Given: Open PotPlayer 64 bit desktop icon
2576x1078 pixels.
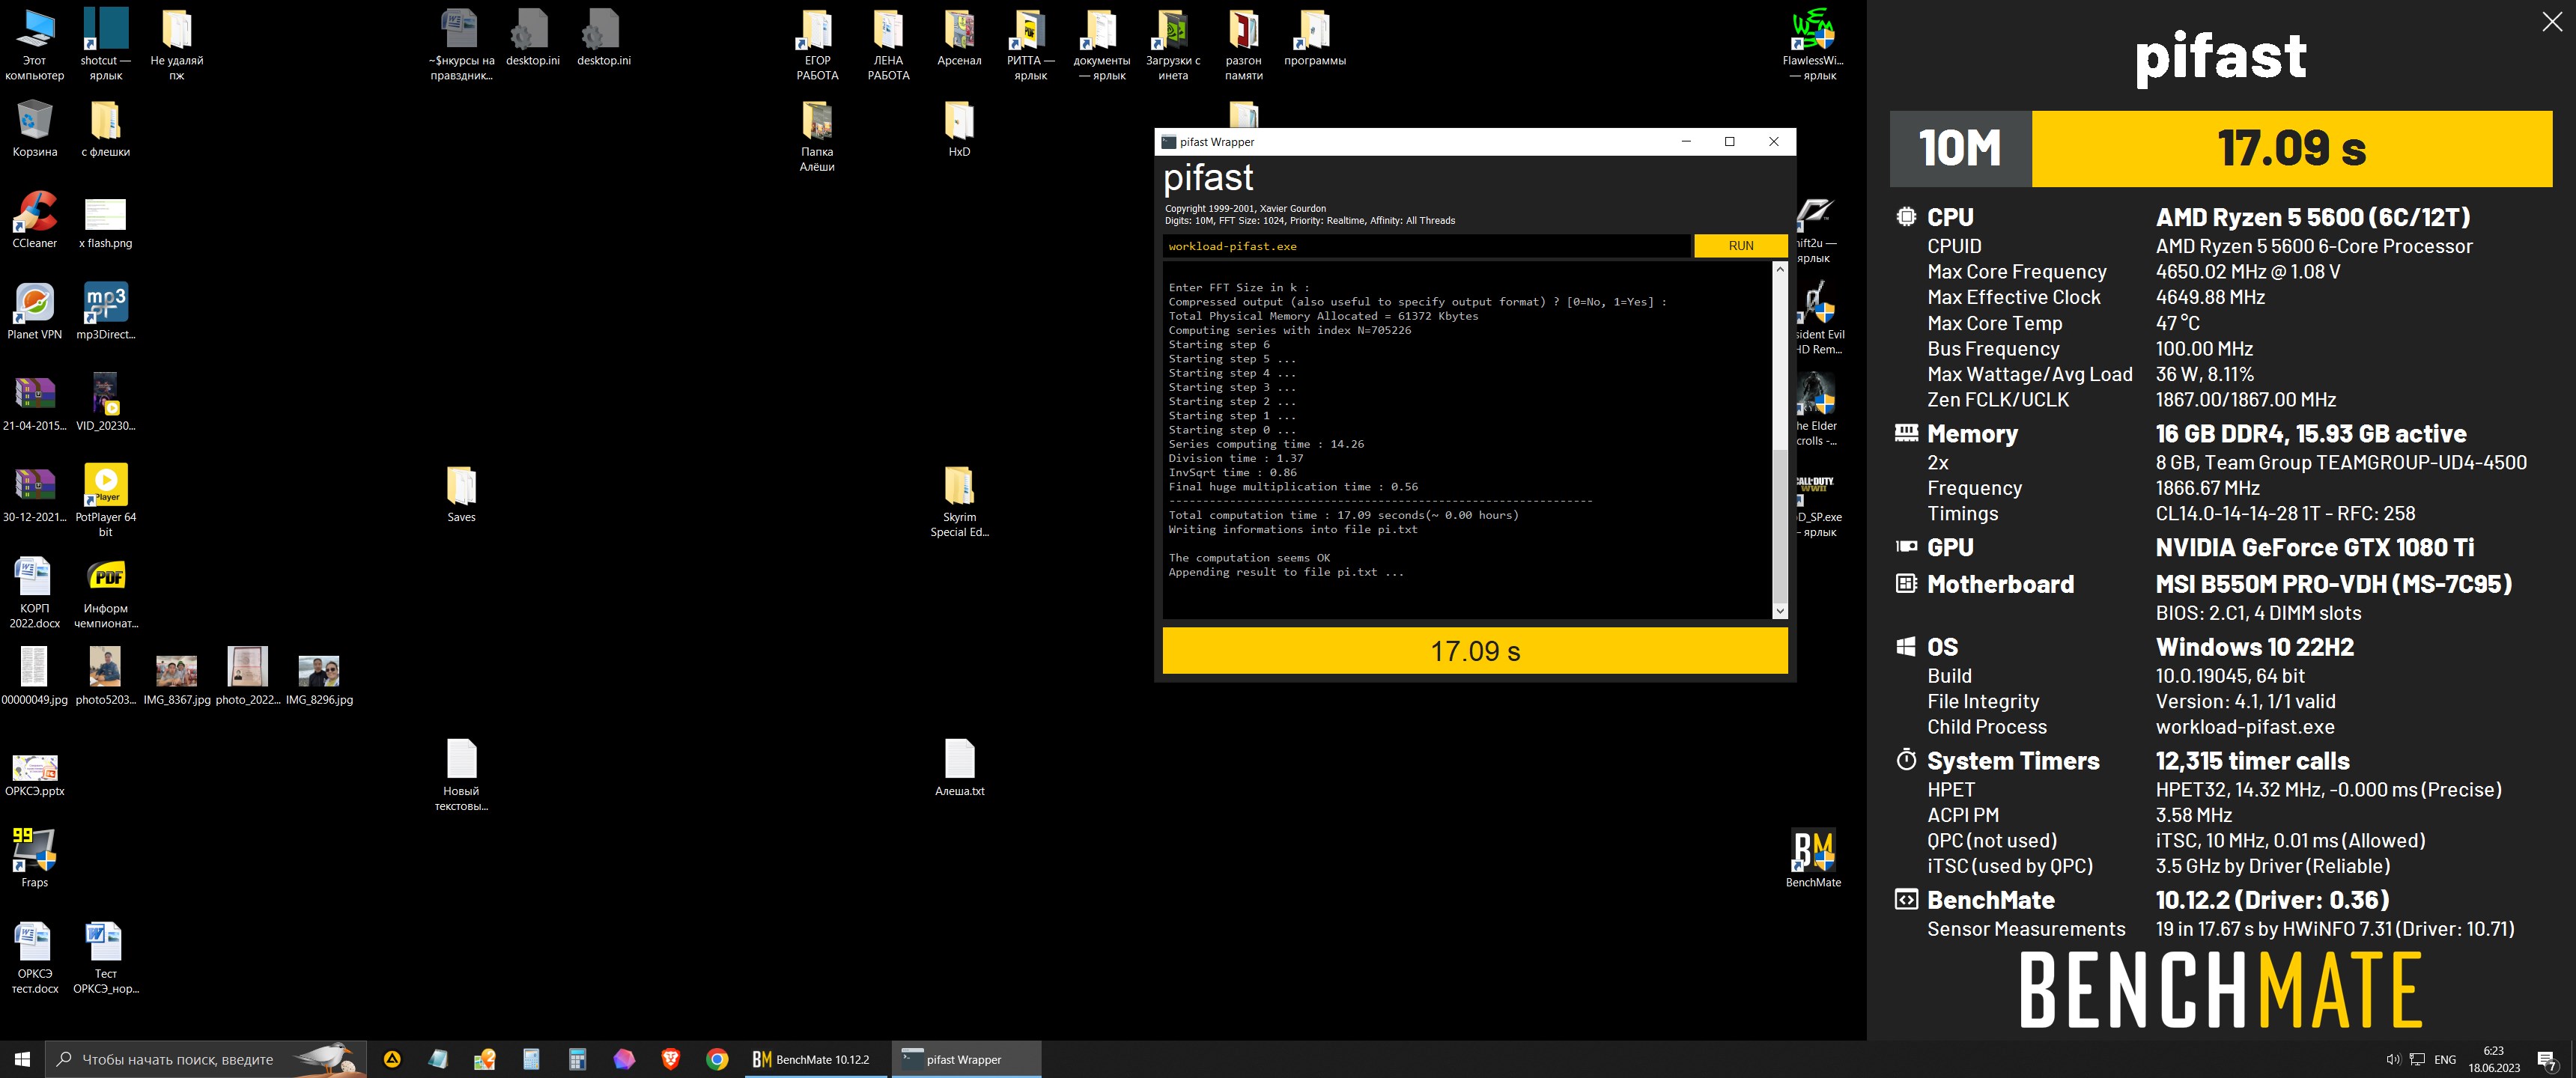Looking at the screenshot, I should (x=105, y=499).
